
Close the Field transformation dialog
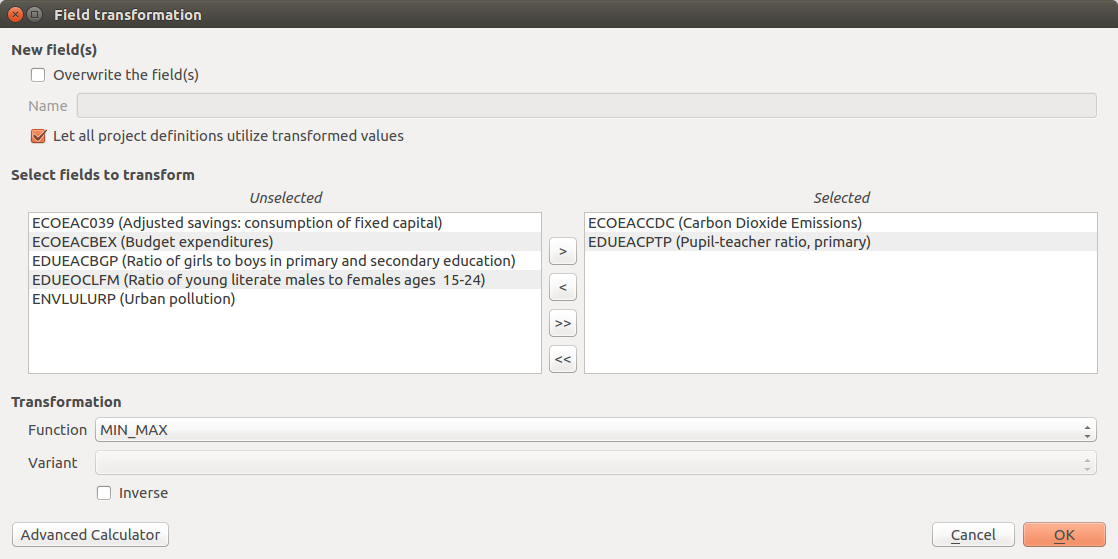15,15
